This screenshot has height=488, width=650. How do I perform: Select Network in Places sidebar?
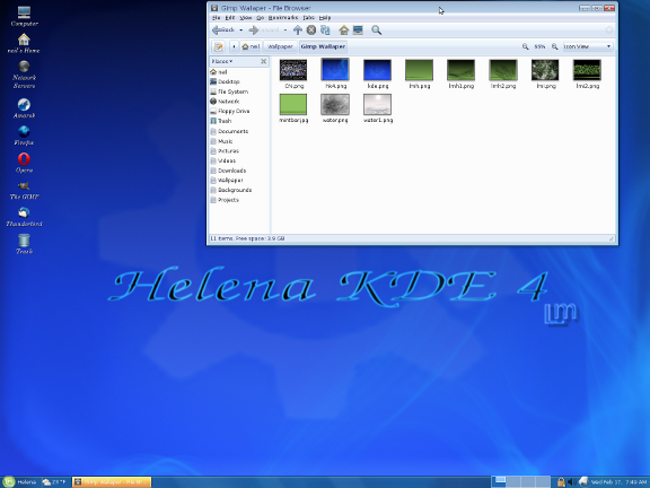(x=239, y=101)
